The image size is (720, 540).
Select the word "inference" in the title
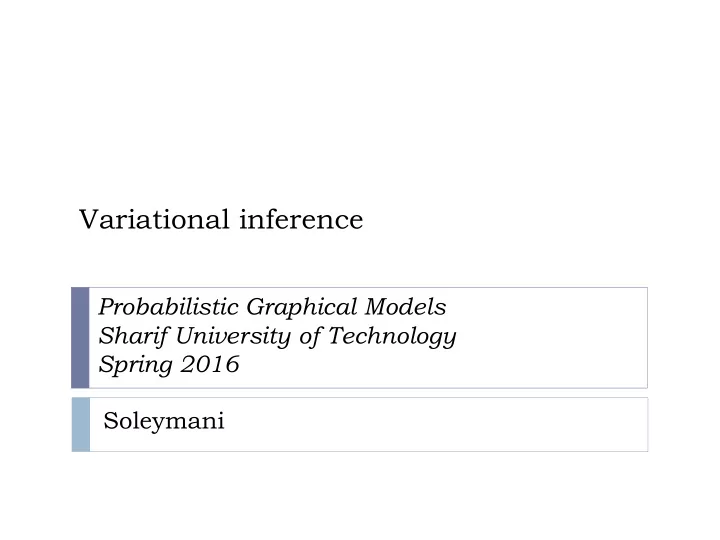(301, 219)
